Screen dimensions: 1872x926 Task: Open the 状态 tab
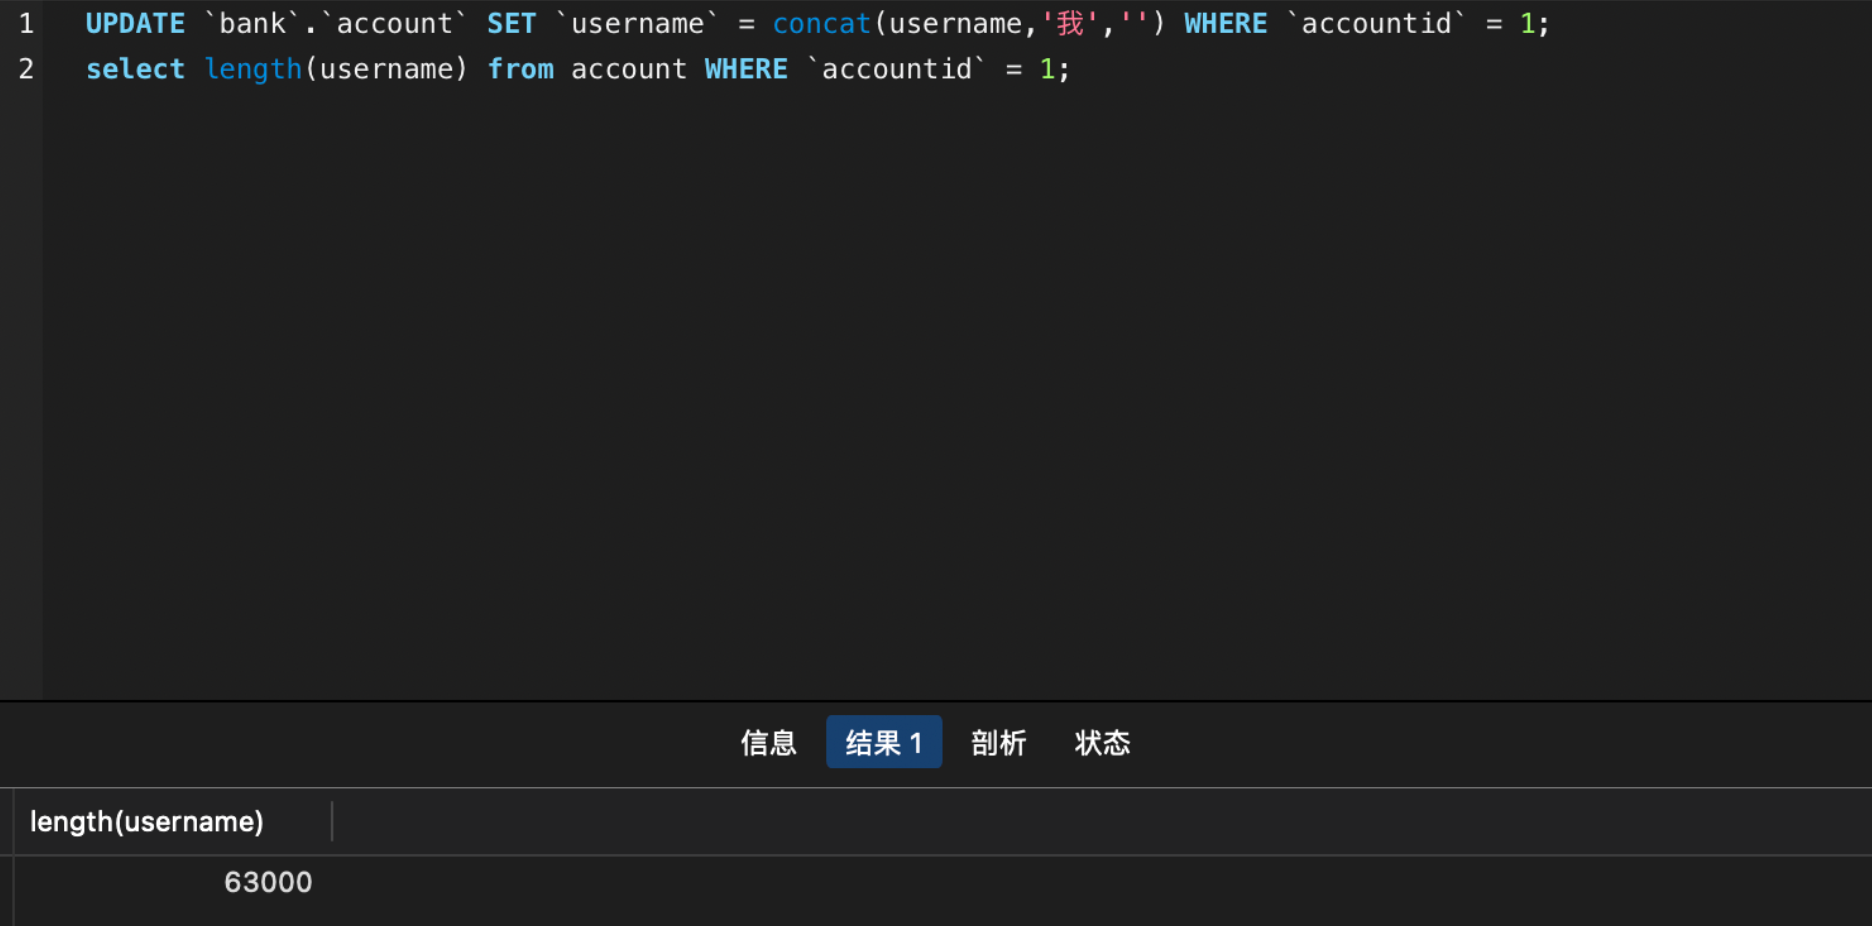pyautogui.click(x=1102, y=742)
